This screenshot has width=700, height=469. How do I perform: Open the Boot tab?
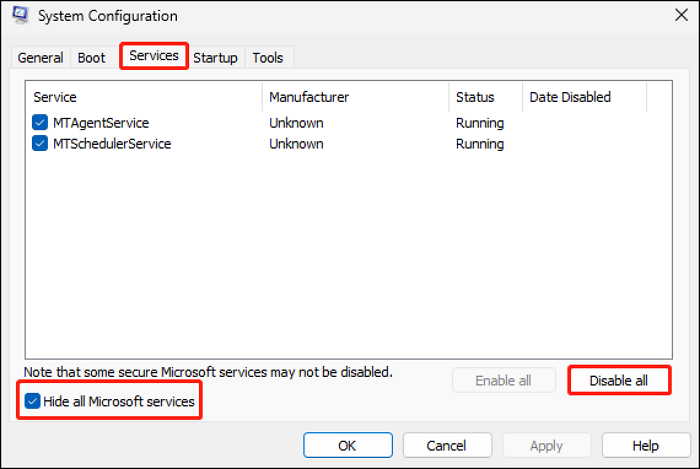click(91, 58)
